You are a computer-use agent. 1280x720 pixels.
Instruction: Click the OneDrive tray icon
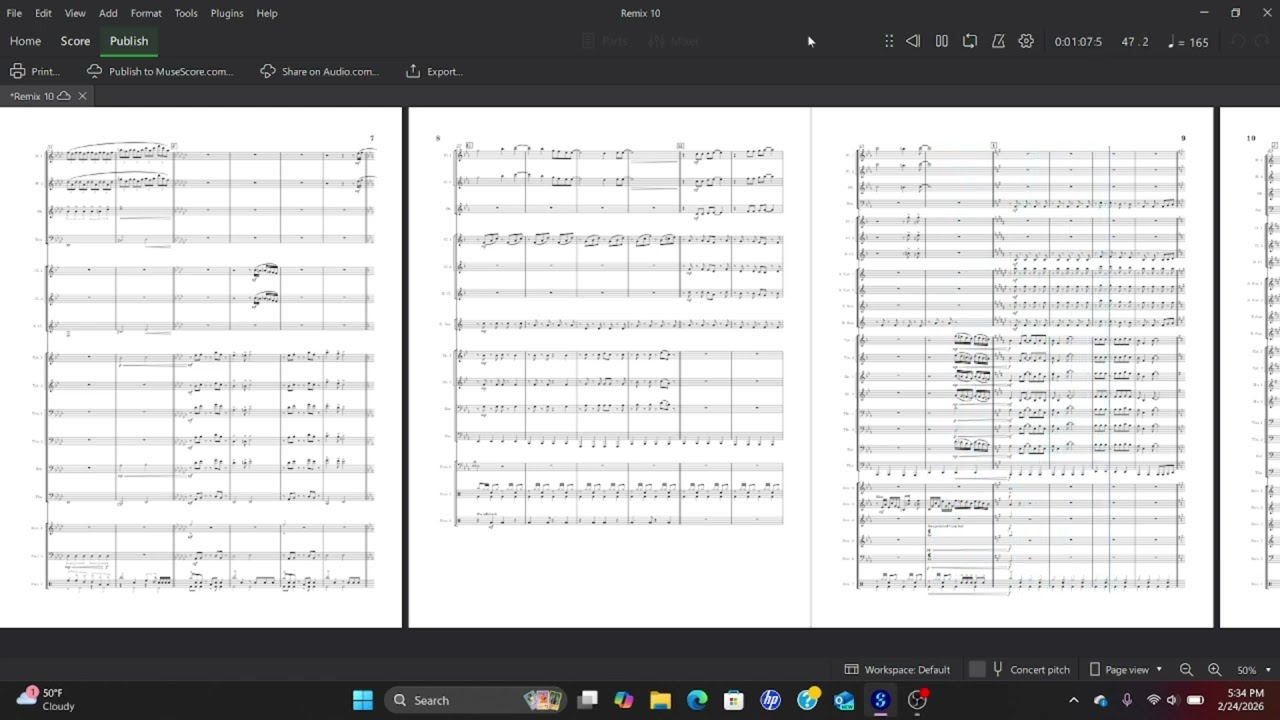coord(1100,700)
